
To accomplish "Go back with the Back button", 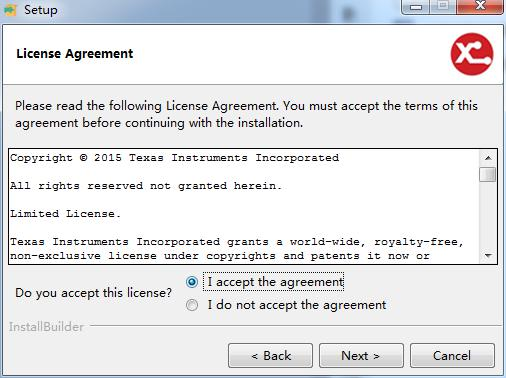I will point(270,356).
